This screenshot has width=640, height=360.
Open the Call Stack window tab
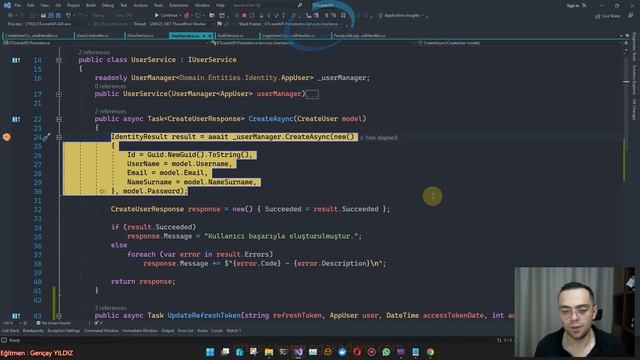coord(11,331)
